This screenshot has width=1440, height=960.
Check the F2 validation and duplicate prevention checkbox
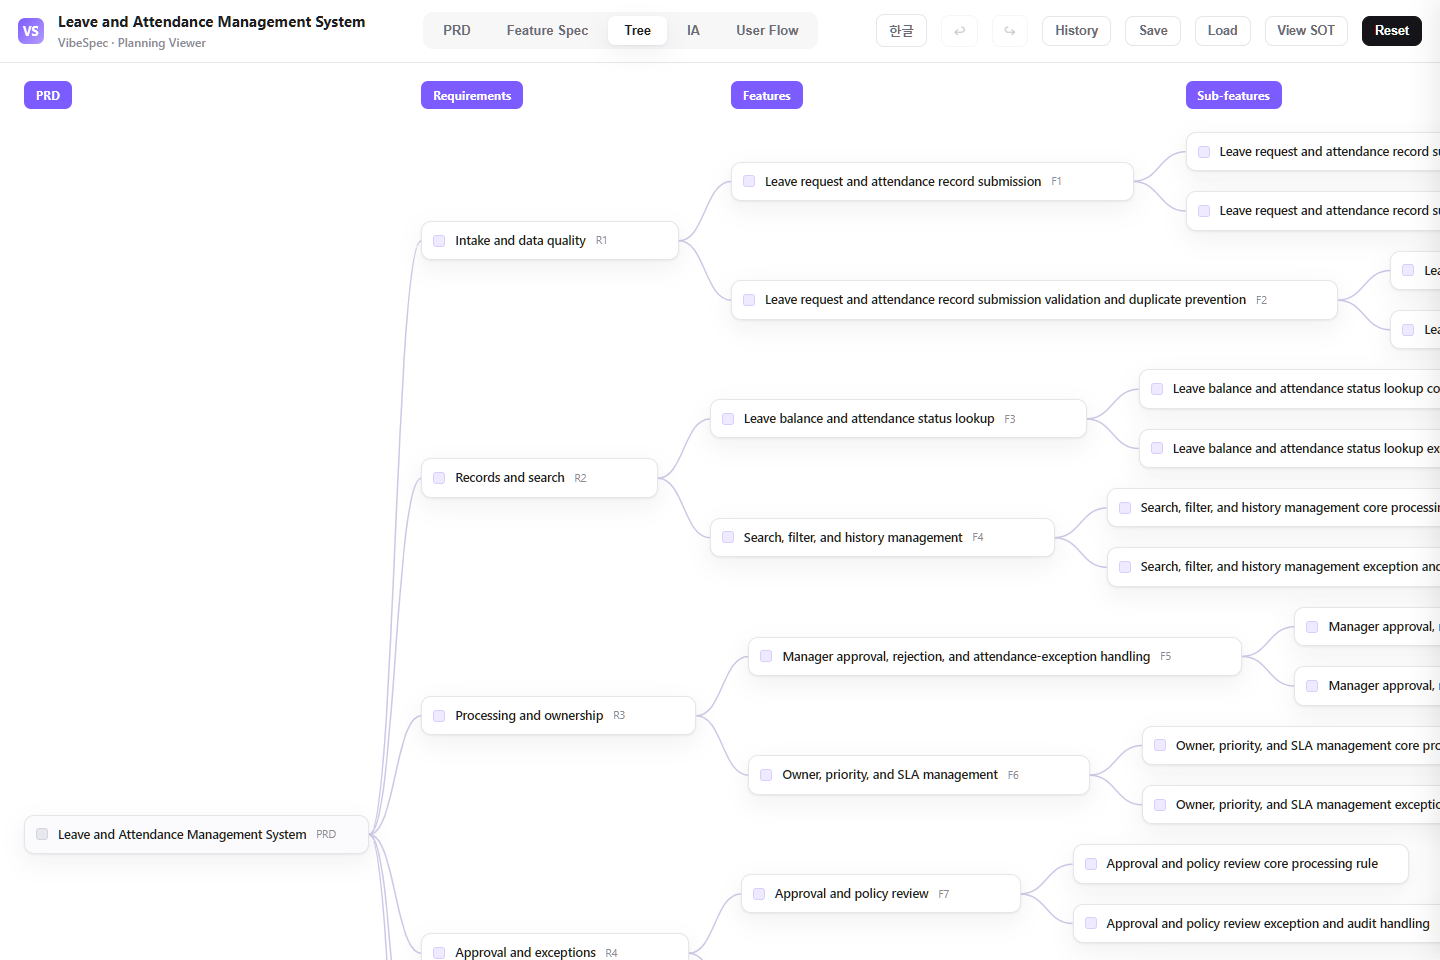(x=749, y=300)
